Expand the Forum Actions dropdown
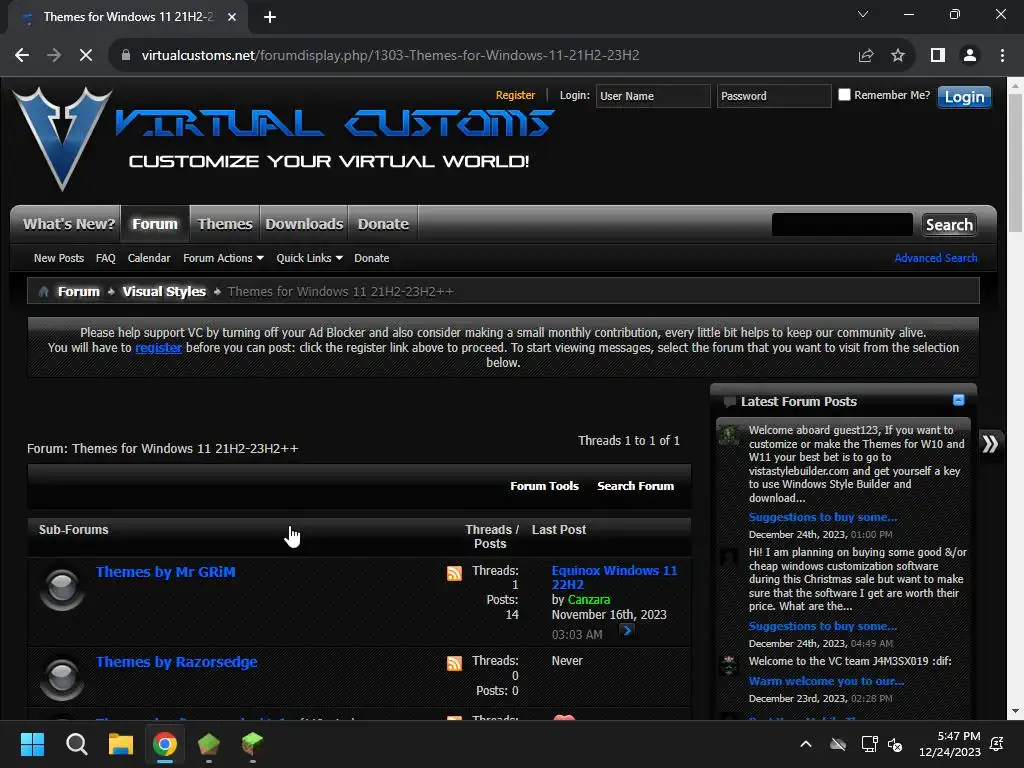The width and height of the screenshot is (1024, 768). pos(223,258)
